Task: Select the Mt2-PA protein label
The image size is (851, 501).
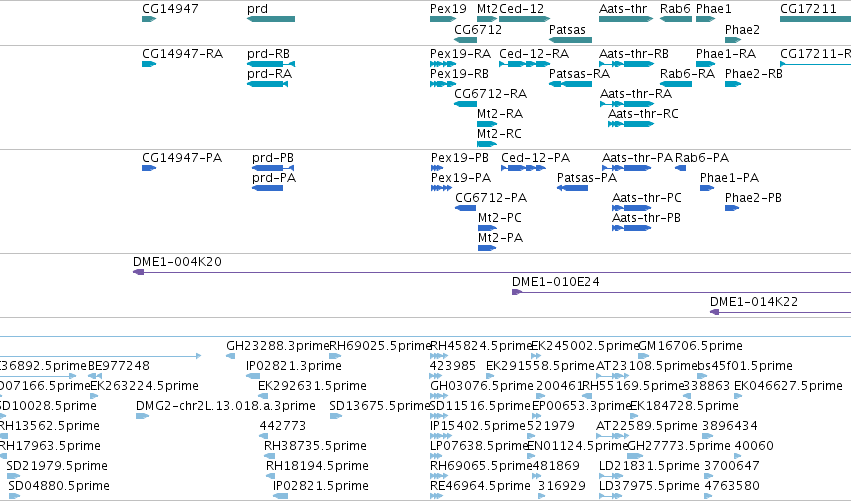Action: pyautogui.click(x=500, y=238)
